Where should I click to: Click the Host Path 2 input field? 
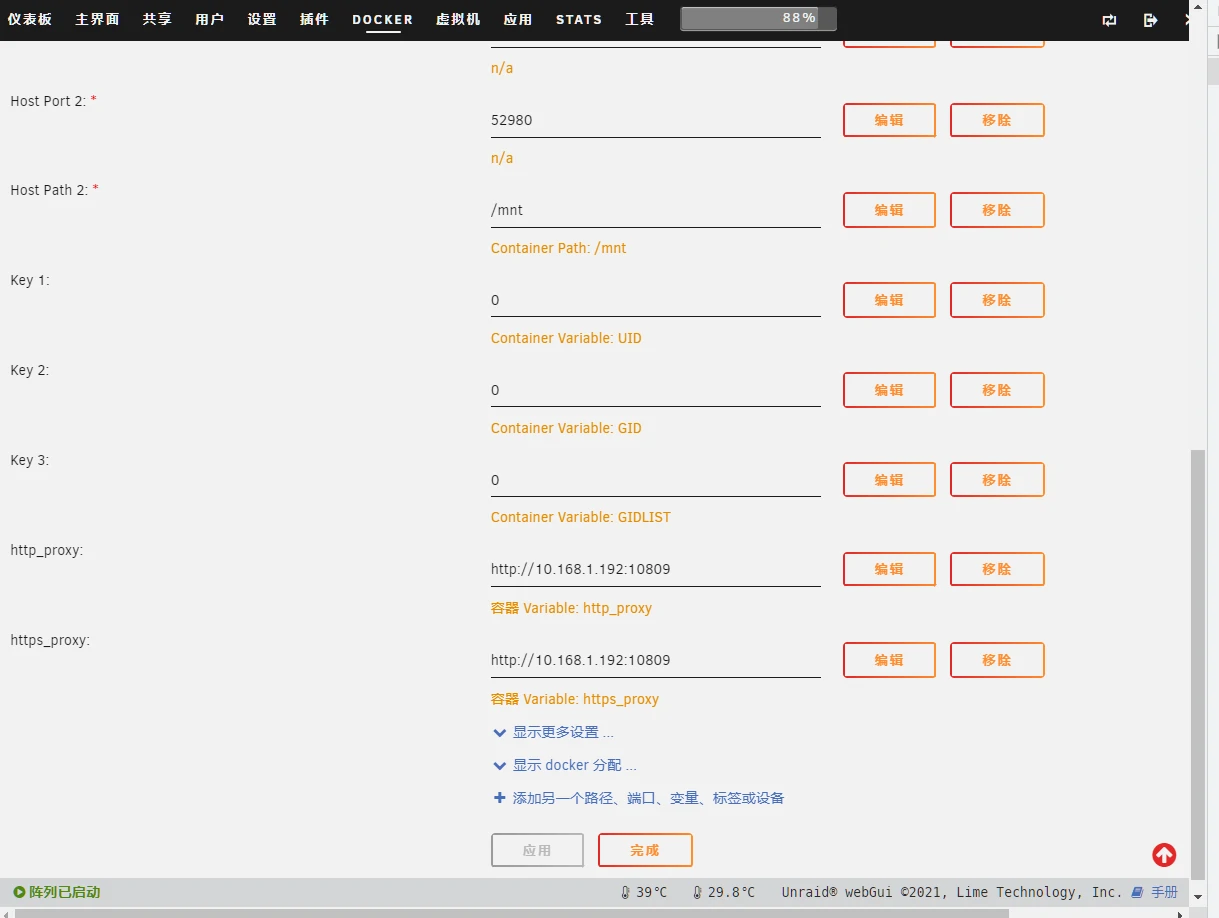tap(655, 211)
